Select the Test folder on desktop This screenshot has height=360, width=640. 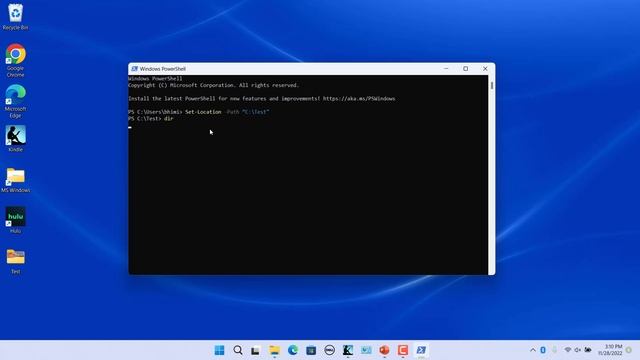tap(16, 261)
